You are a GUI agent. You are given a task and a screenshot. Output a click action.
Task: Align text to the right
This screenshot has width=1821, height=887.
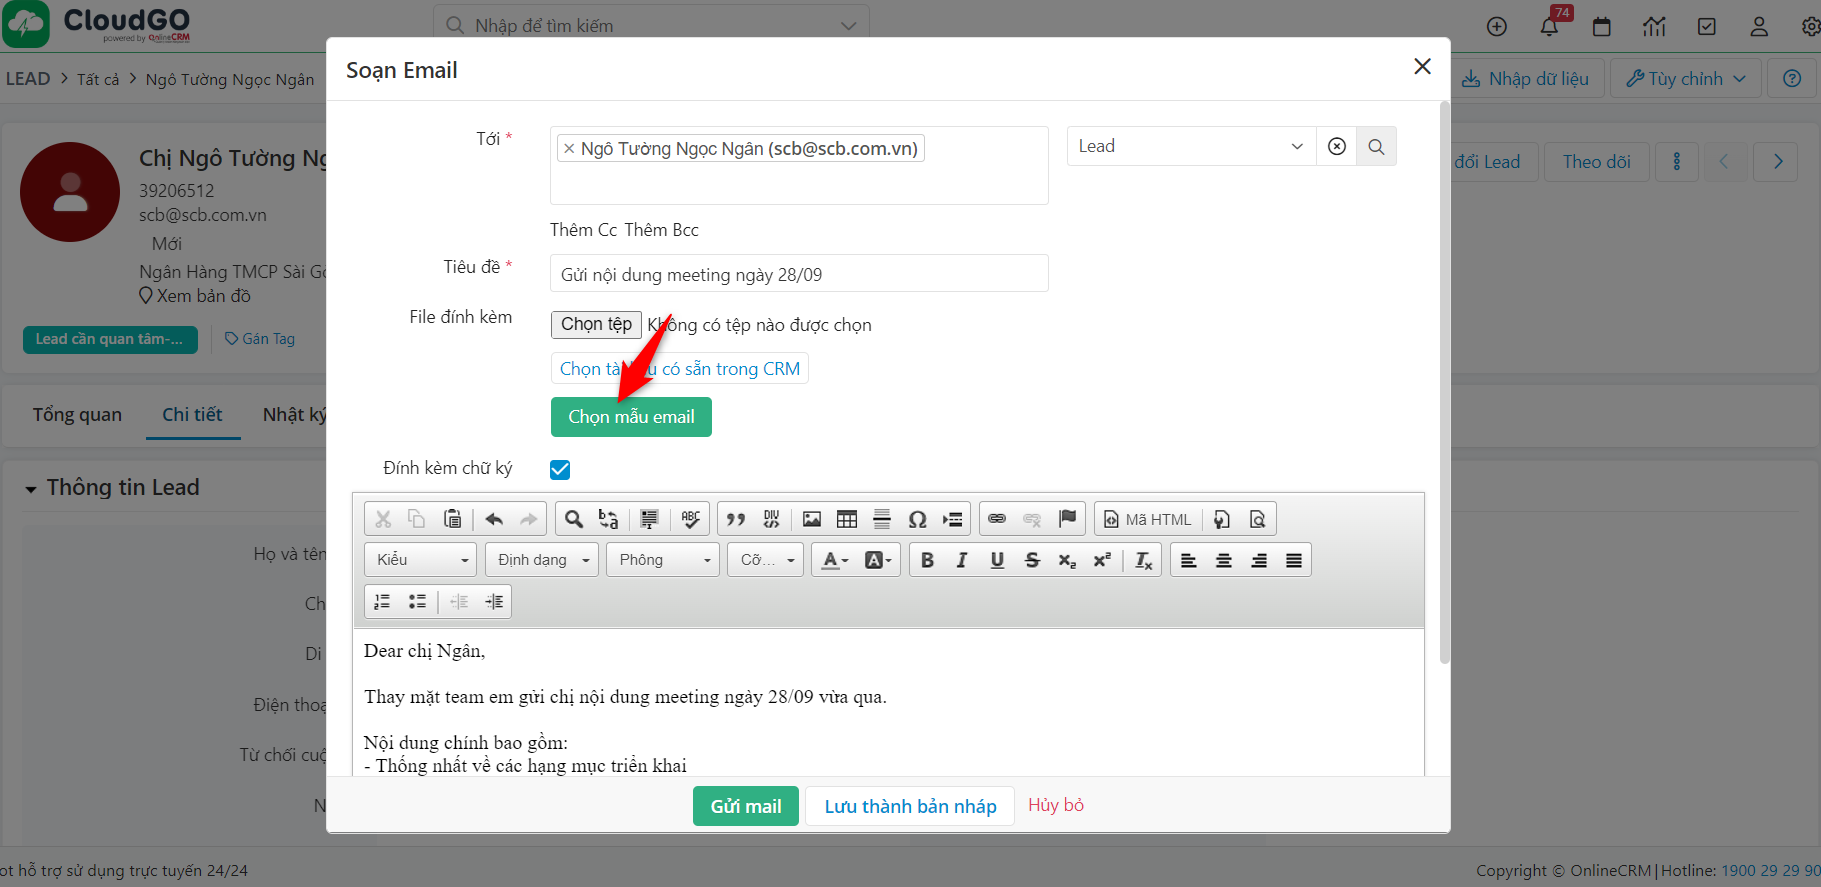1258,560
